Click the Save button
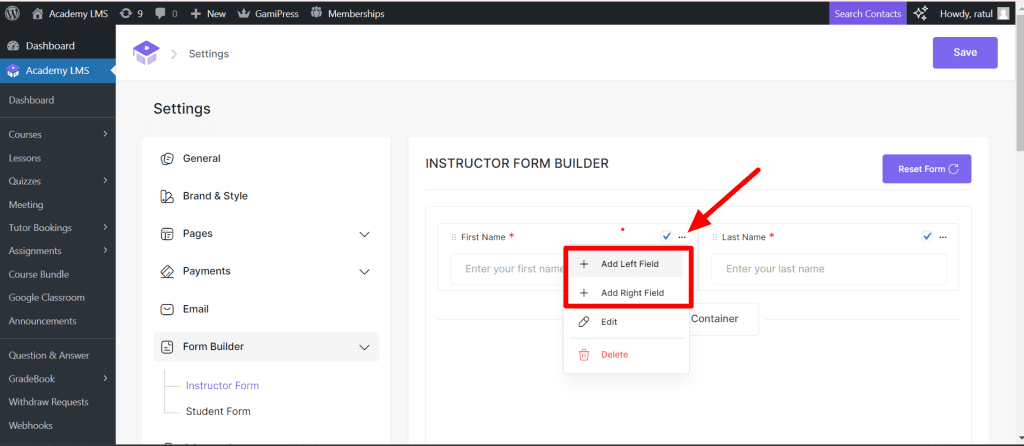 (x=965, y=52)
